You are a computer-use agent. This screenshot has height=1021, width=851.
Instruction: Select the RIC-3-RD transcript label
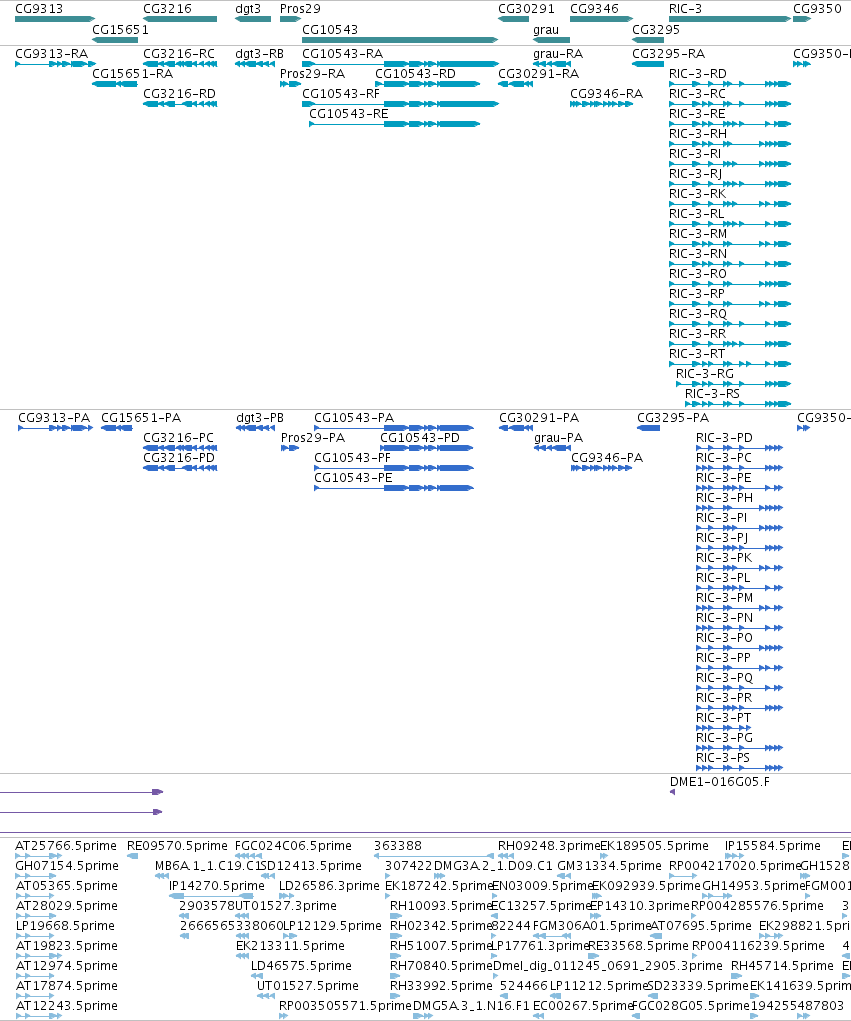(698, 74)
